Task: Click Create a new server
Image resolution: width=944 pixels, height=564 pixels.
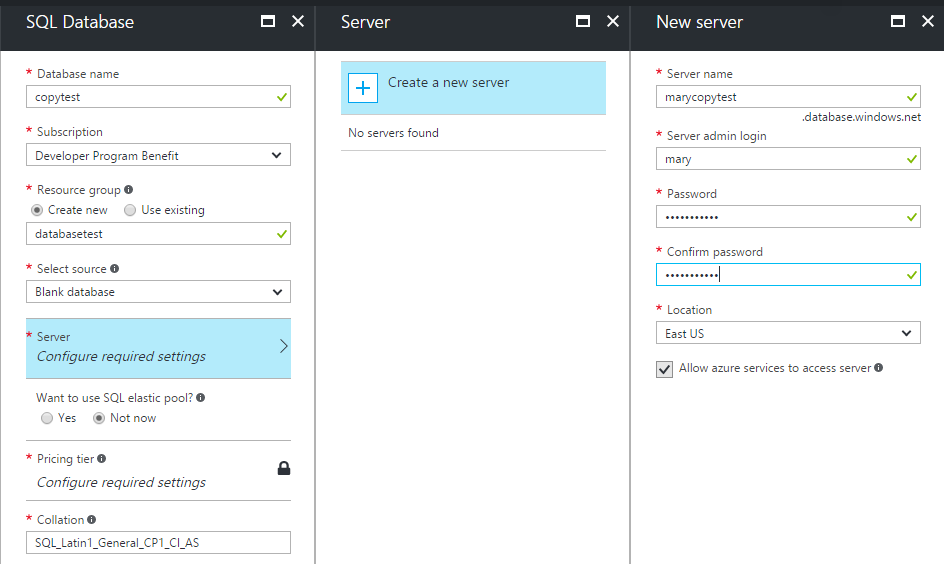Action: pyautogui.click(x=473, y=88)
